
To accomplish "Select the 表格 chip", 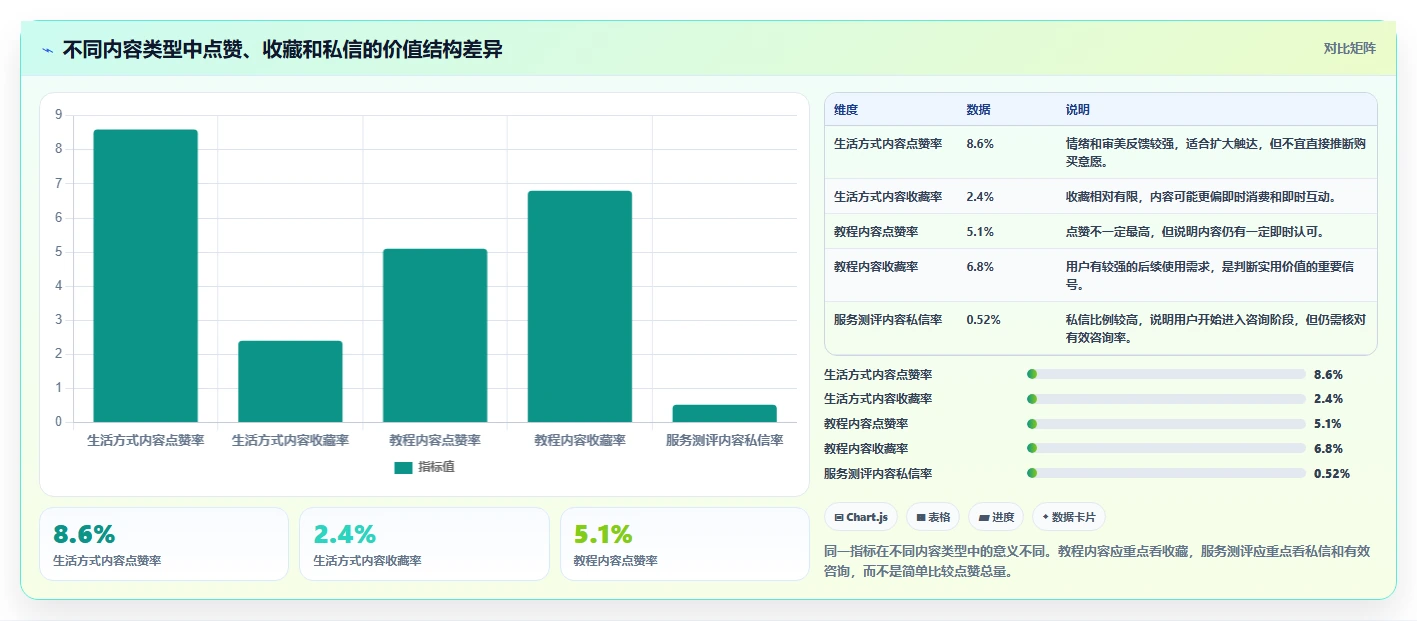I will click(932, 517).
